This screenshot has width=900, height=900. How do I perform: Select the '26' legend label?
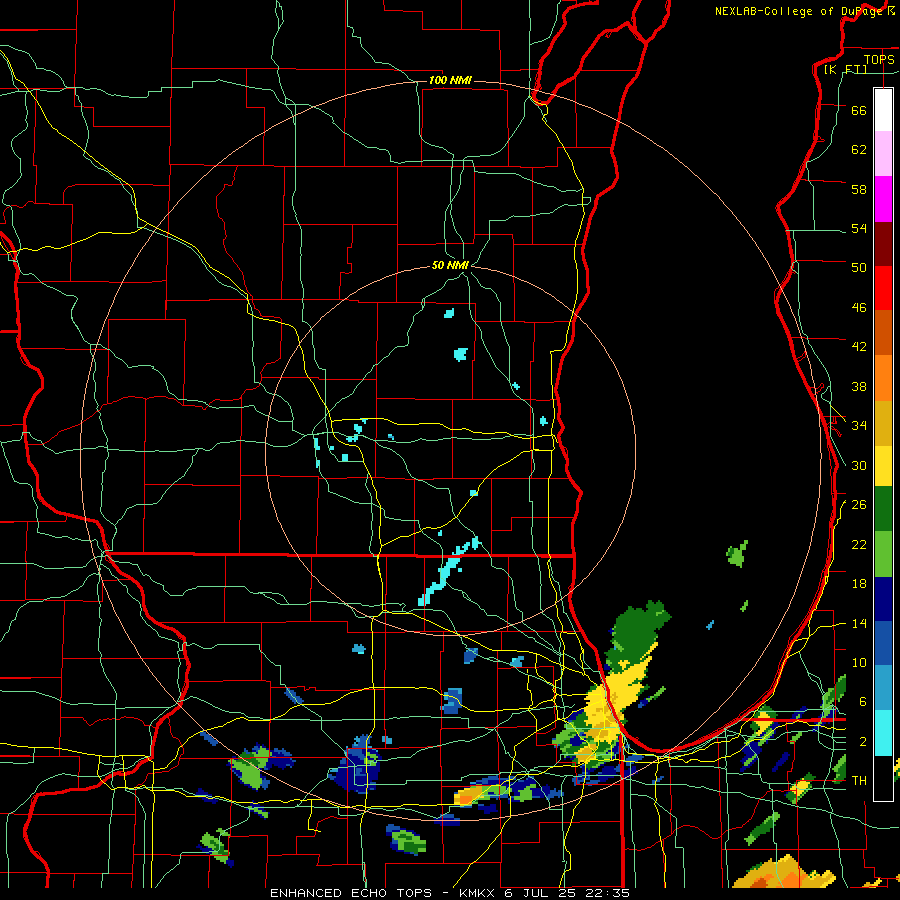(859, 505)
